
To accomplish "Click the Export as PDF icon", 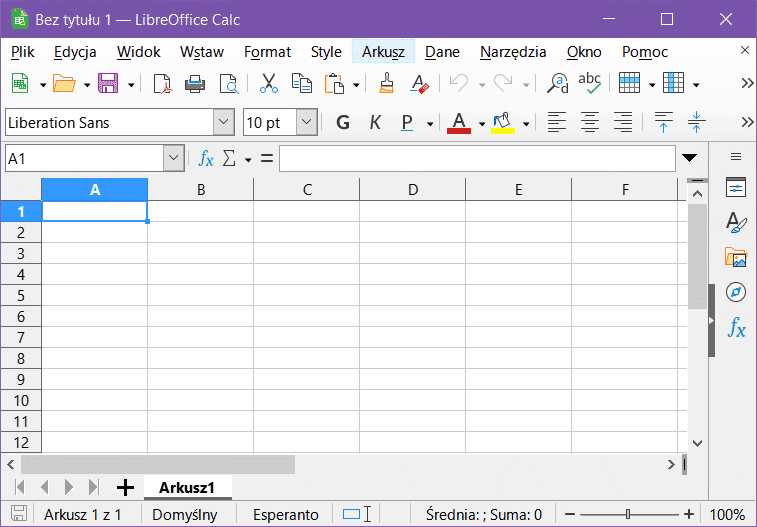I will tap(162, 84).
